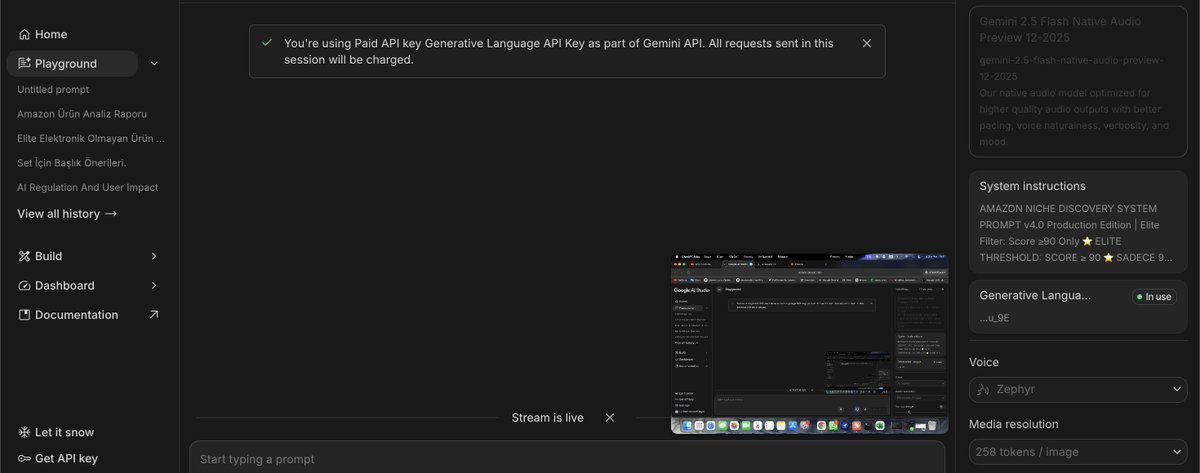Toggle the Let it snow effect
The height and width of the screenshot is (473, 1200).
56,432
